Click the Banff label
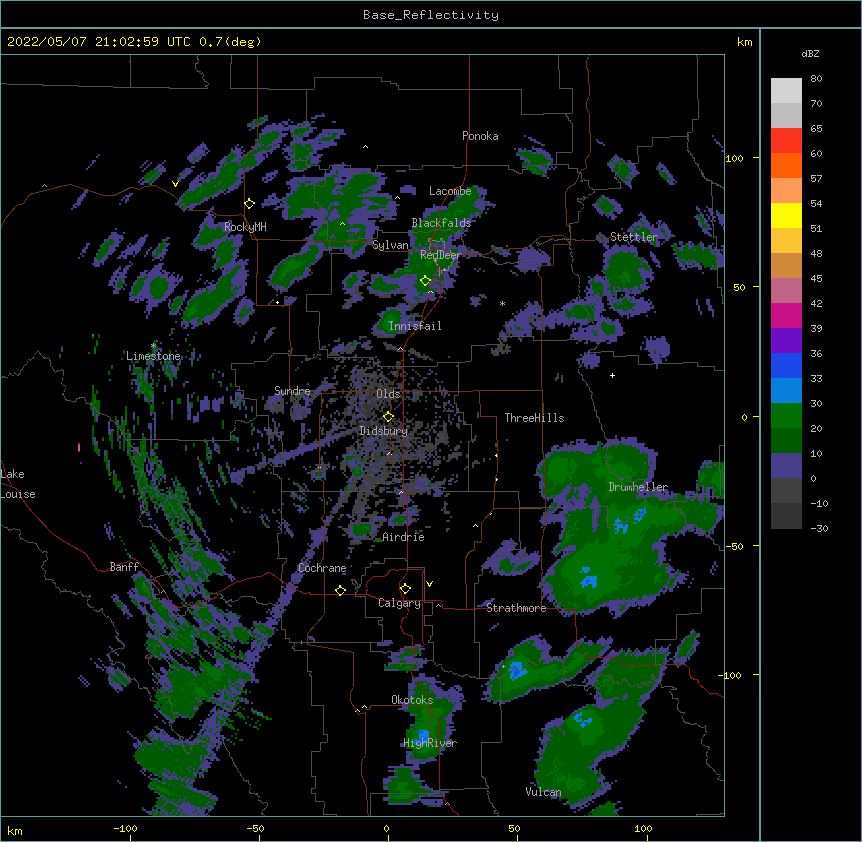Image resolution: width=862 pixels, height=842 pixels. pos(124,567)
